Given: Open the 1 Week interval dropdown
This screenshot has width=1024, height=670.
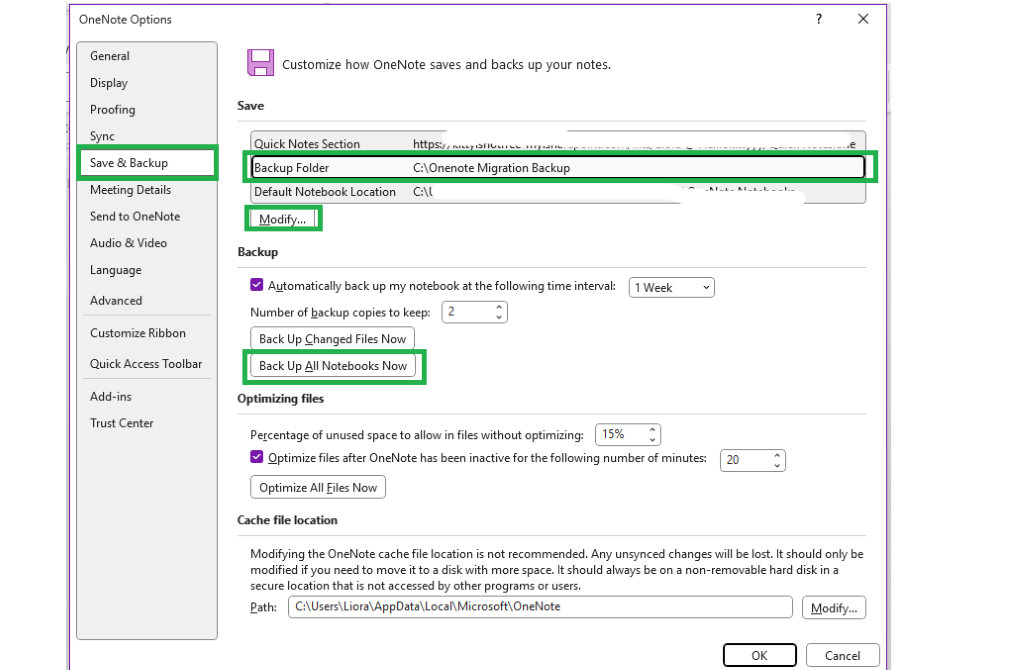Looking at the screenshot, I should pyautogui.click(x=671, y=288).
